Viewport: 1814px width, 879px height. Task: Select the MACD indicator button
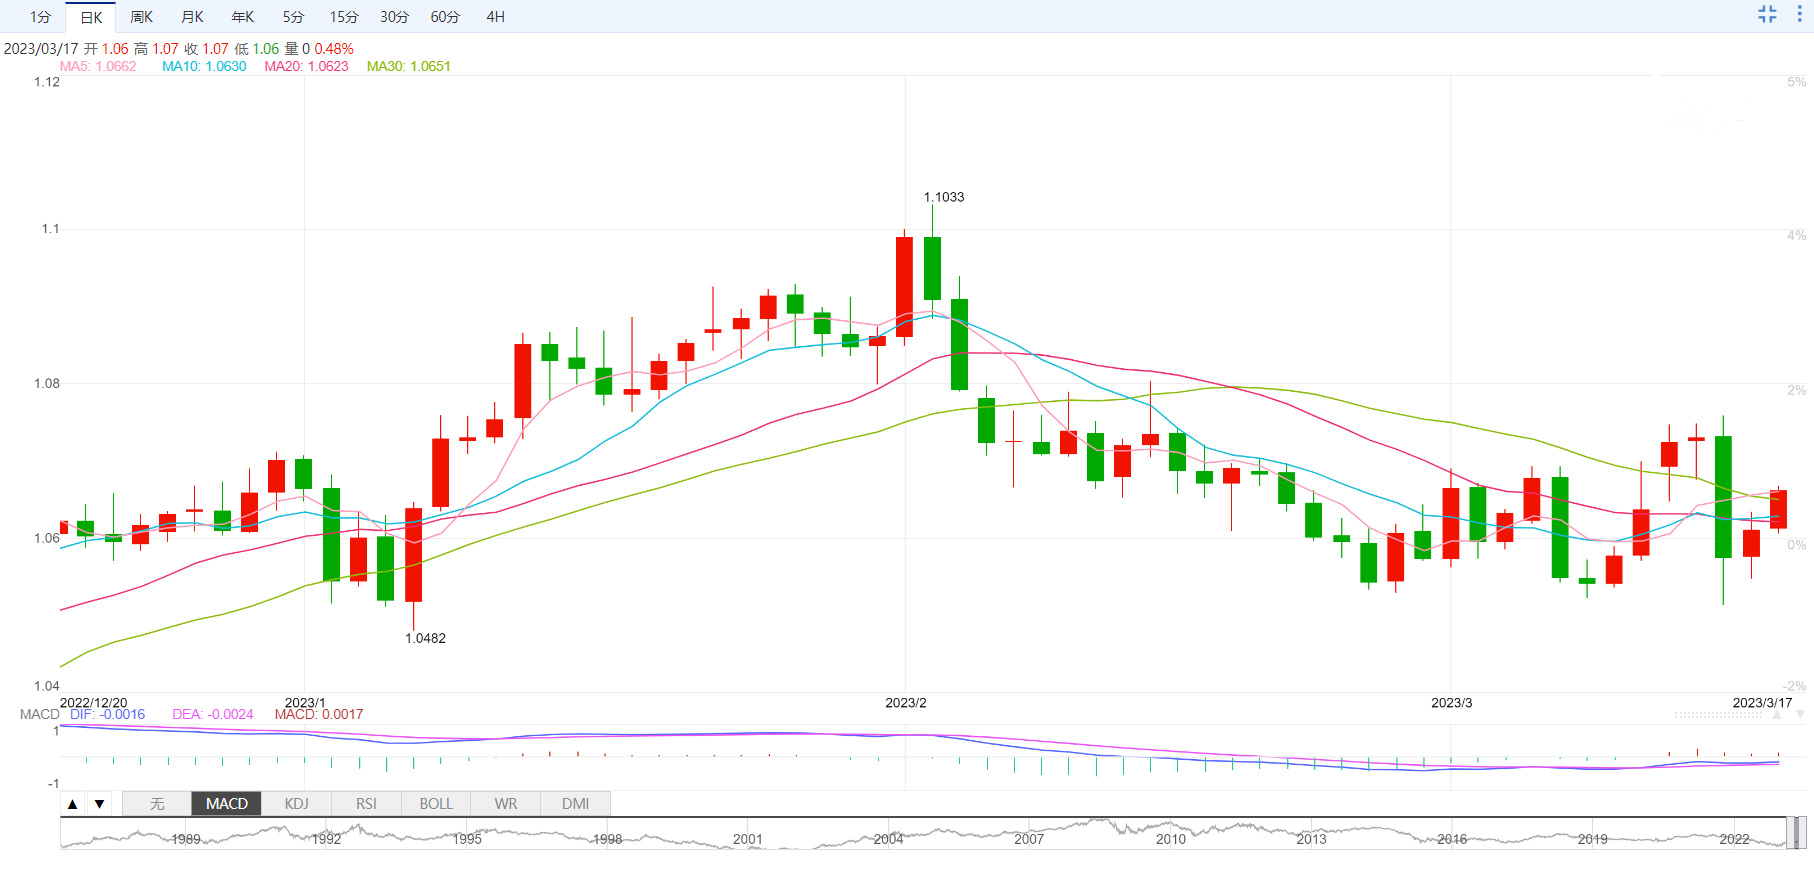click(227, 804)
